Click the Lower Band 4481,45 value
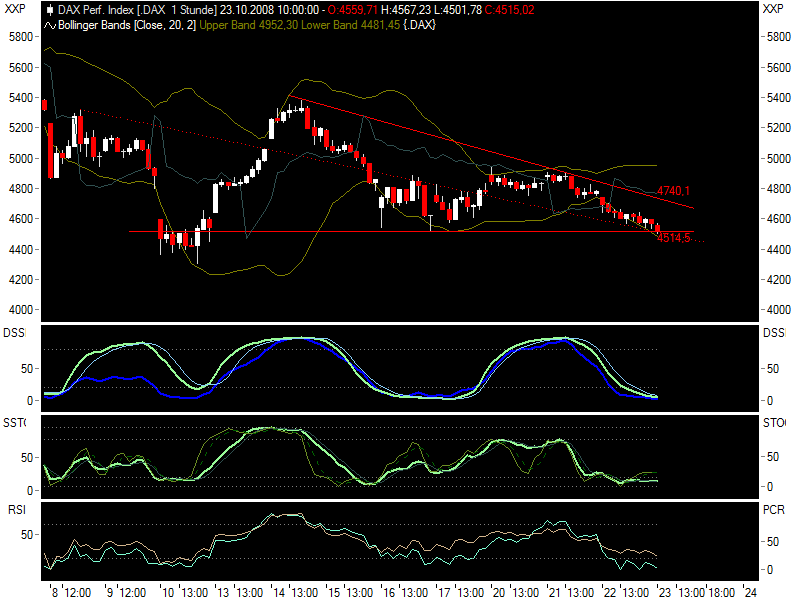The width and height of the screenshot is (800, 600). tap(351, 25)
